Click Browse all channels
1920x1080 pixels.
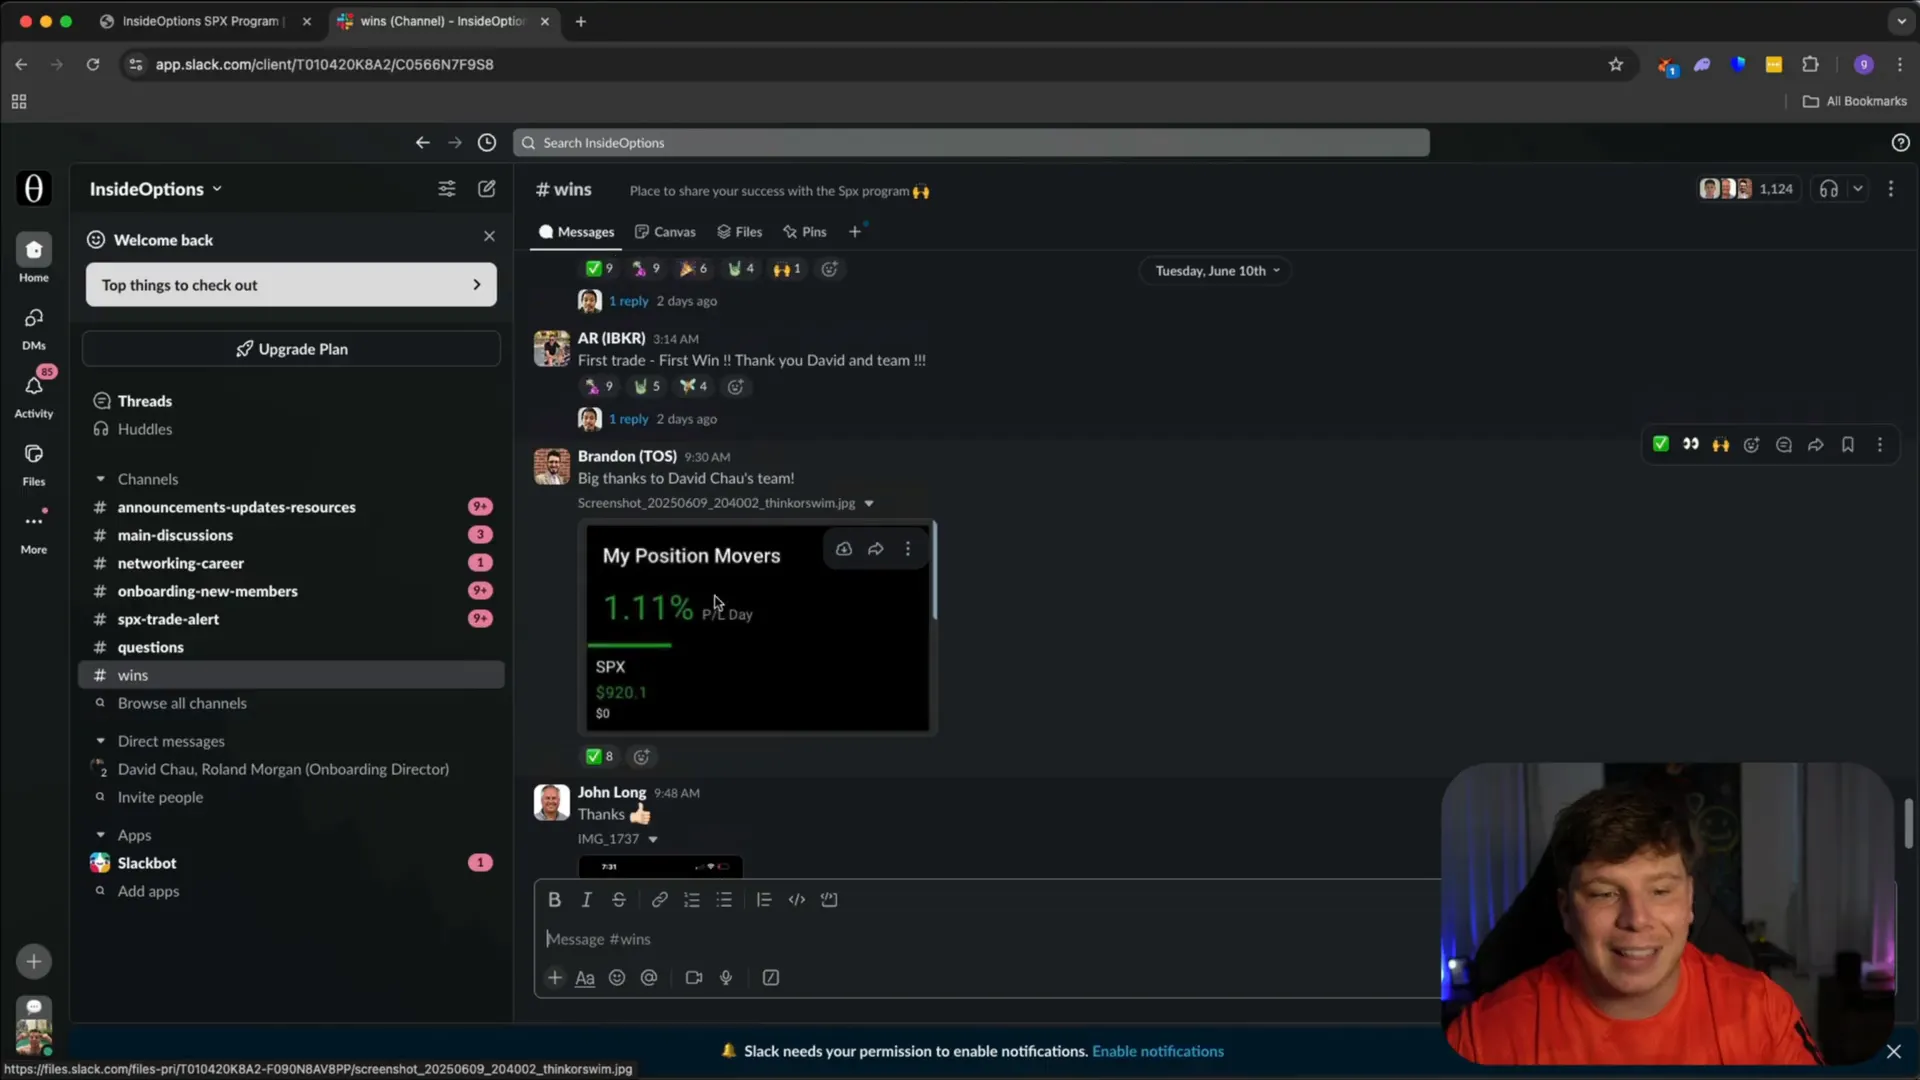point(182,703)
